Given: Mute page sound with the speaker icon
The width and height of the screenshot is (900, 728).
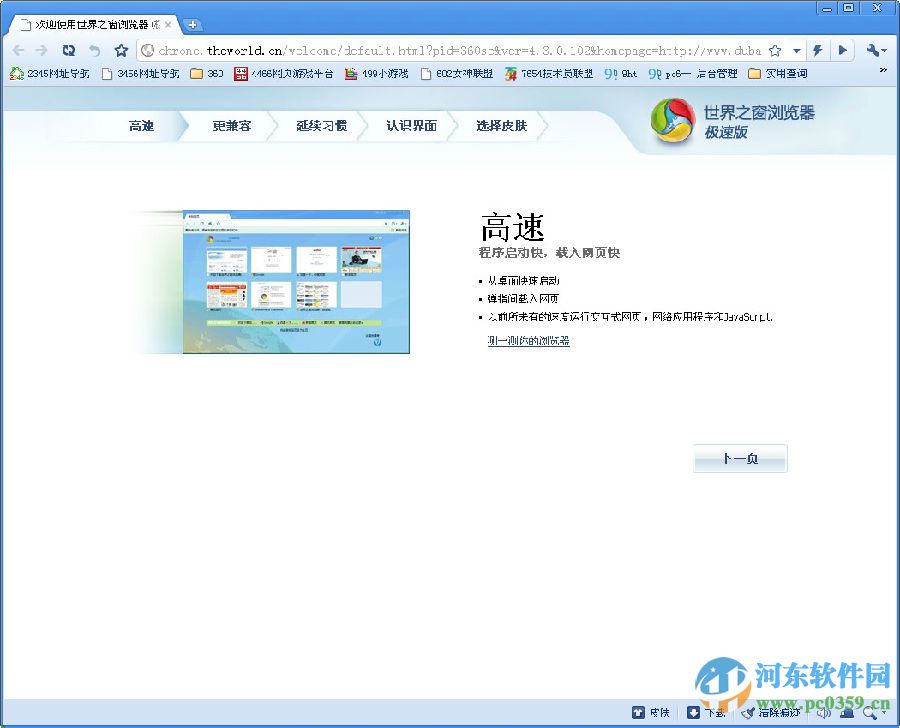Looking at the screenshot, I should coord(824,713).
